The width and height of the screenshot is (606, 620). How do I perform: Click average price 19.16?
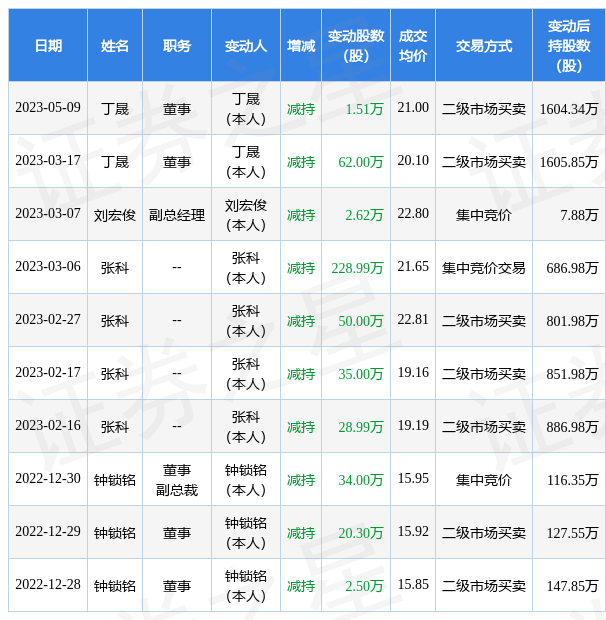tap(413, 372)
